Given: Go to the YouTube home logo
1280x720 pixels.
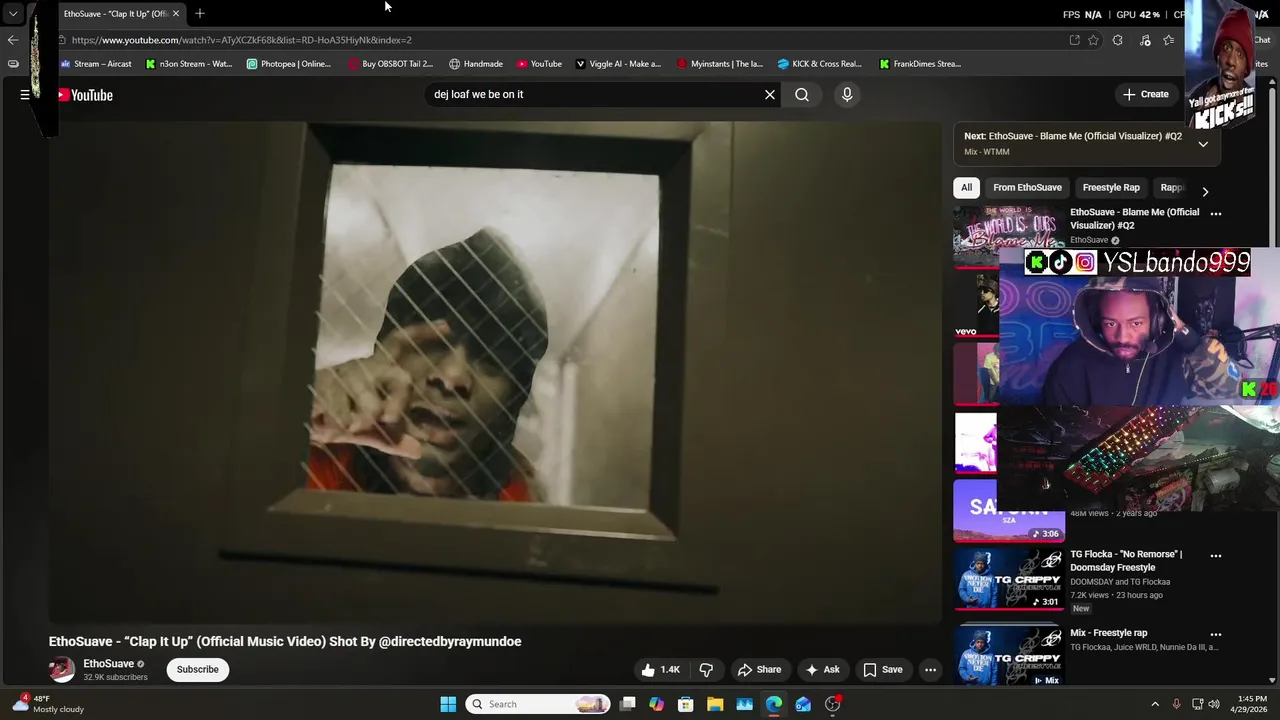Looking at the screenshot, I should (x=84, y=95).
